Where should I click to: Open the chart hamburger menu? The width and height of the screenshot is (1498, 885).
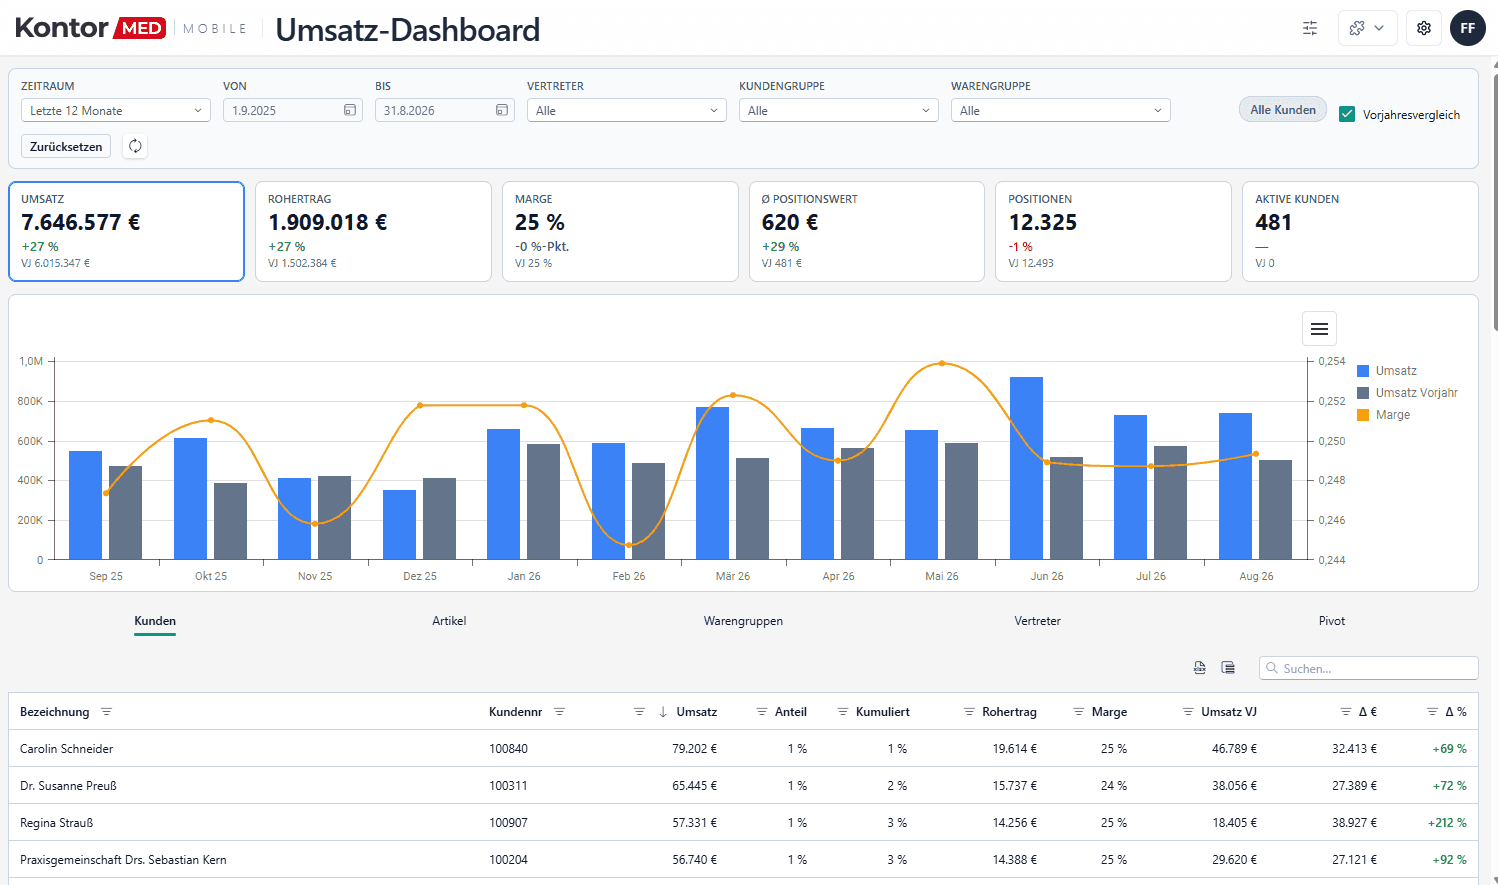tap(1319, 328)
